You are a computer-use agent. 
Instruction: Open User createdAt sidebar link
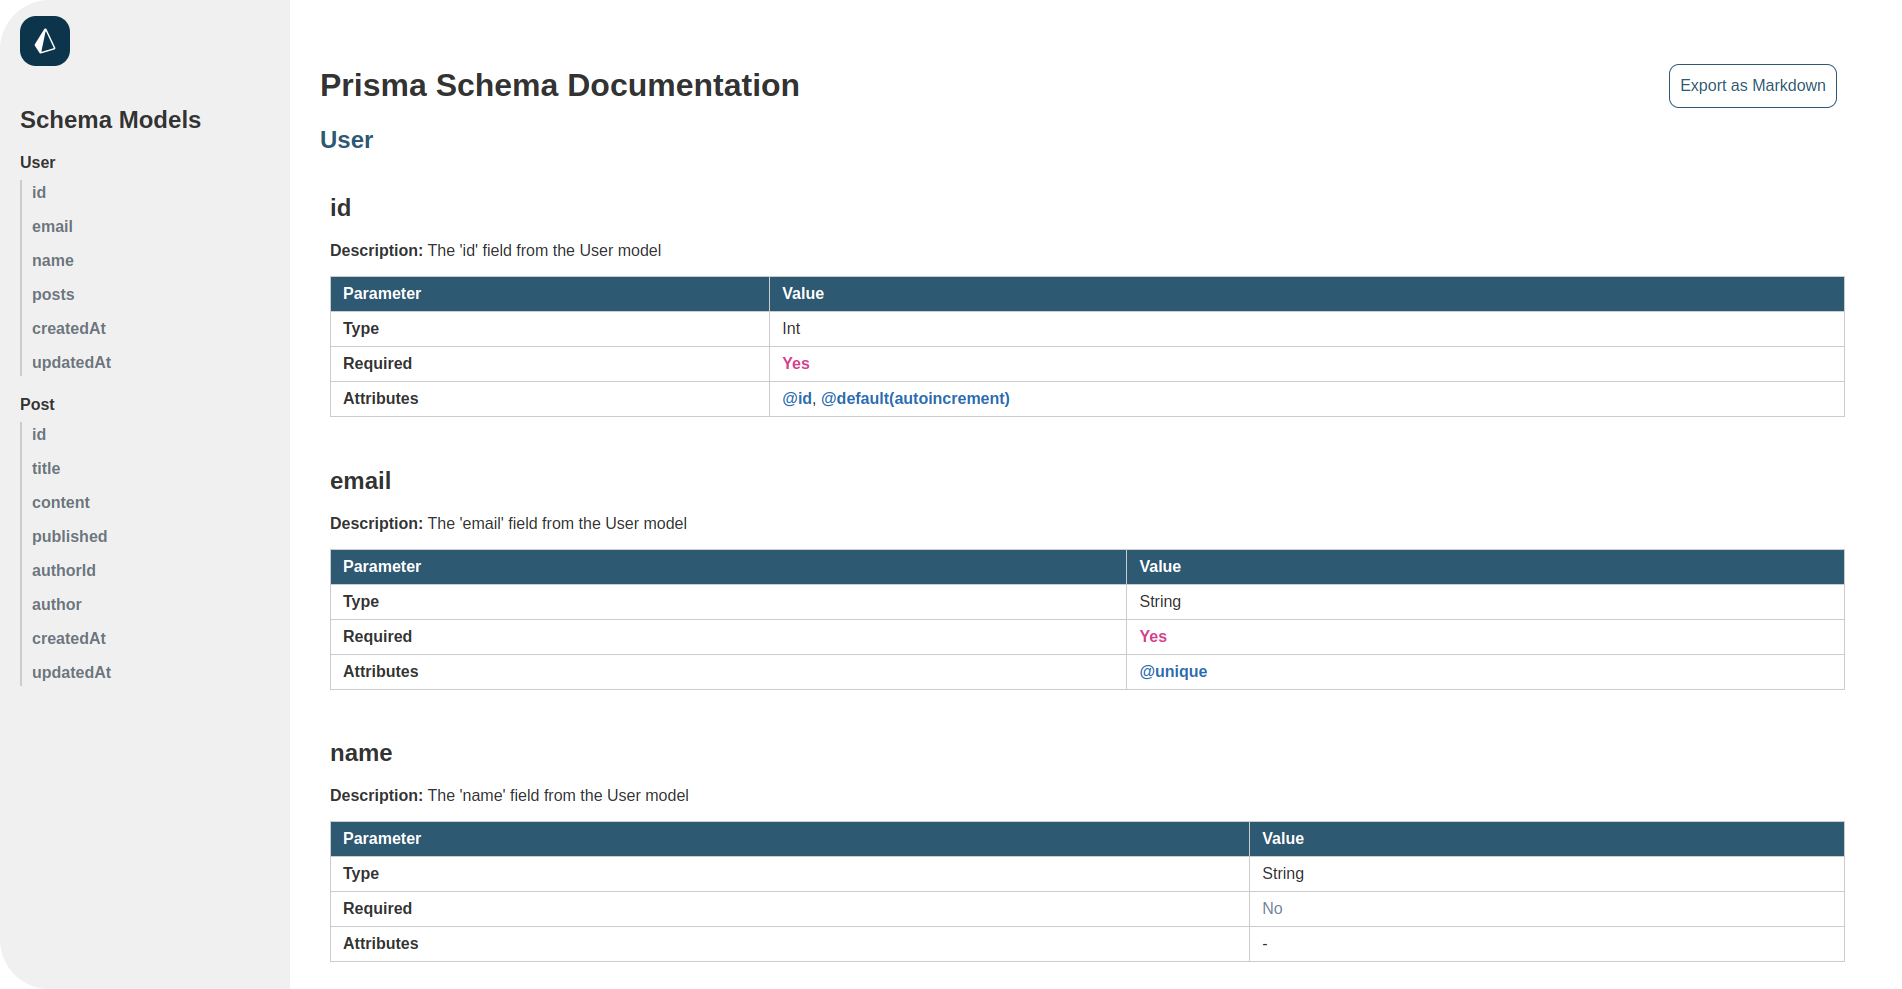[x=69, y=328]
